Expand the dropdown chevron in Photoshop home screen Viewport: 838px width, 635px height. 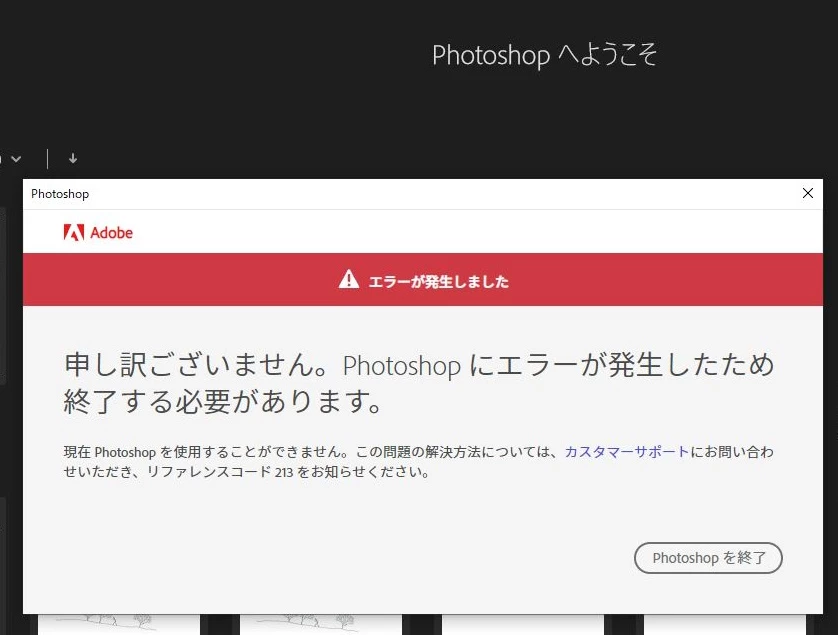coord(17,159)
